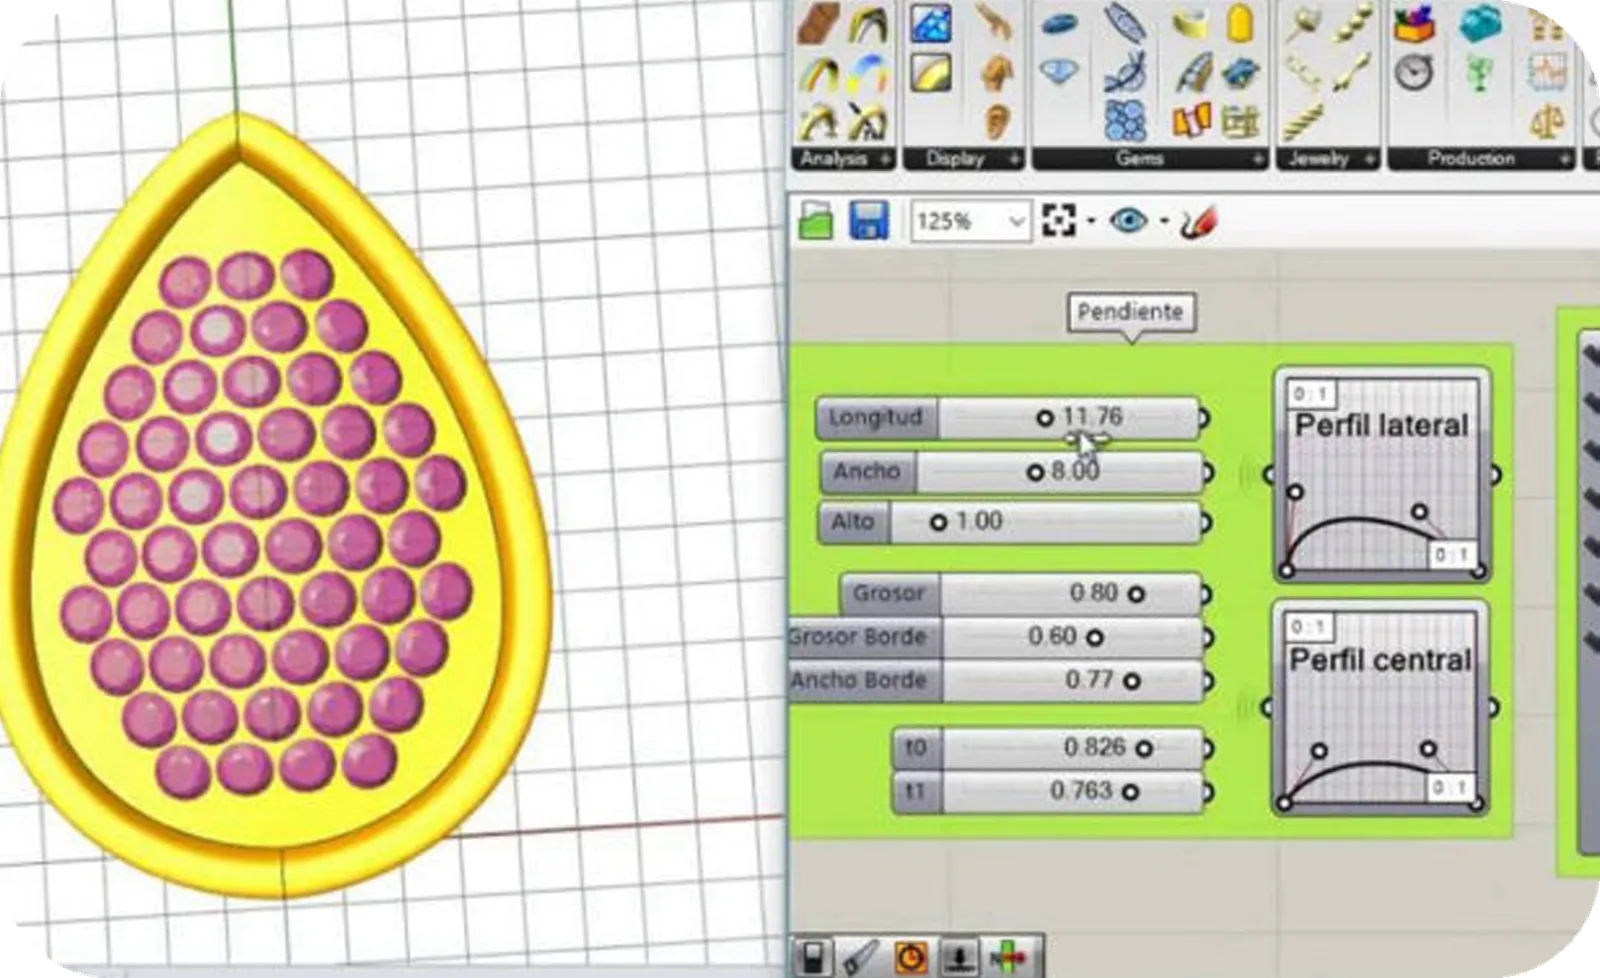The image size is (1600, 978).
Task: Open the Analysis toolbar tab
Action: click(x=834, y=159)
